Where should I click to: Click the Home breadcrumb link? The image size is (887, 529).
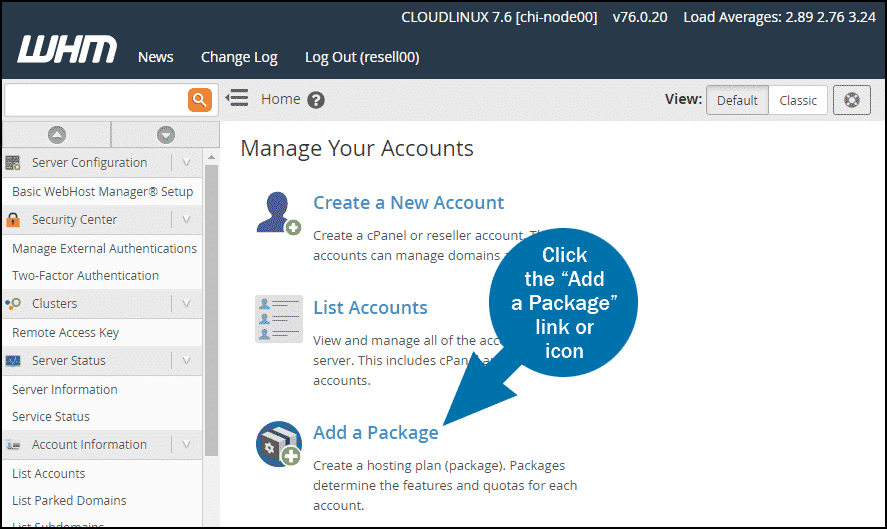coord(281,99)
